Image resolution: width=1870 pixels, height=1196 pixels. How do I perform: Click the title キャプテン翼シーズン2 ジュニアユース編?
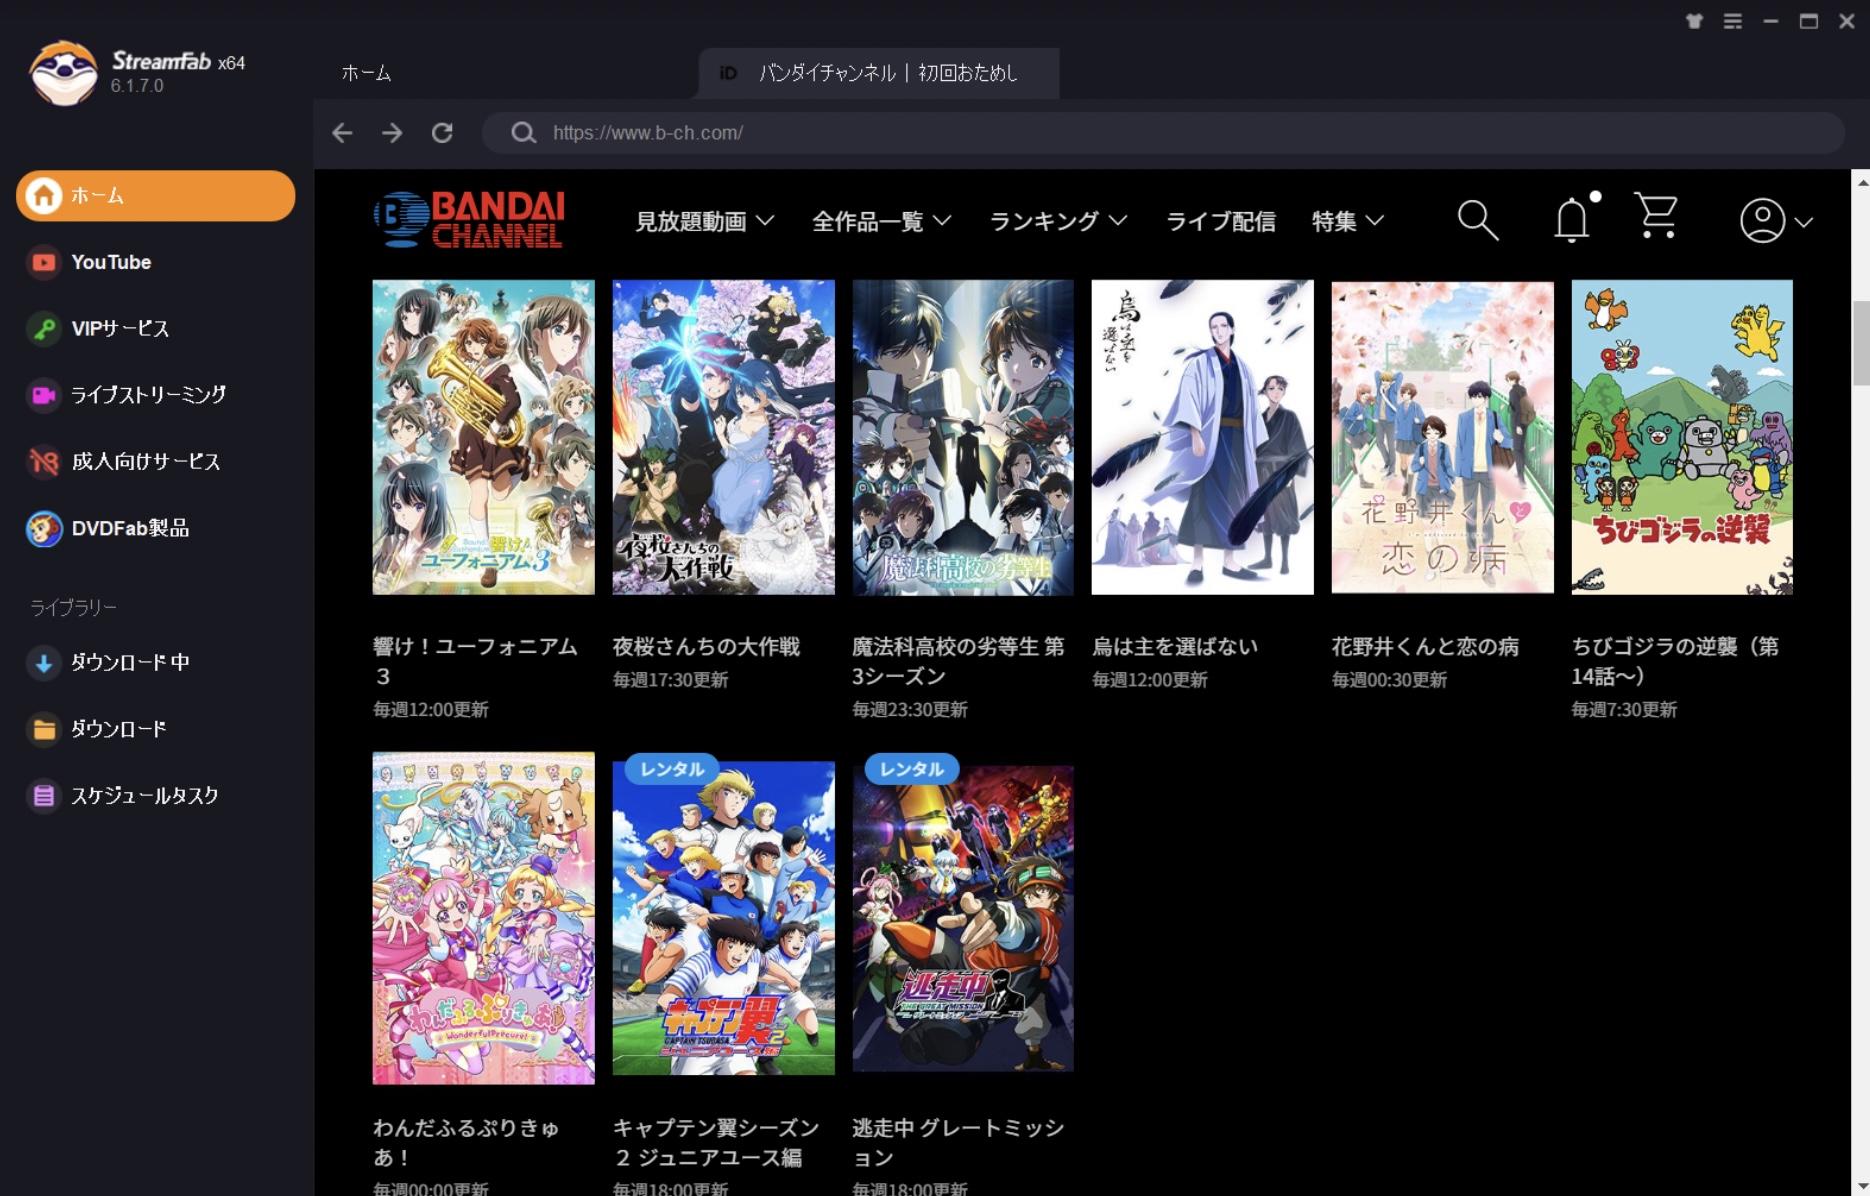[x=716, y=1142]
